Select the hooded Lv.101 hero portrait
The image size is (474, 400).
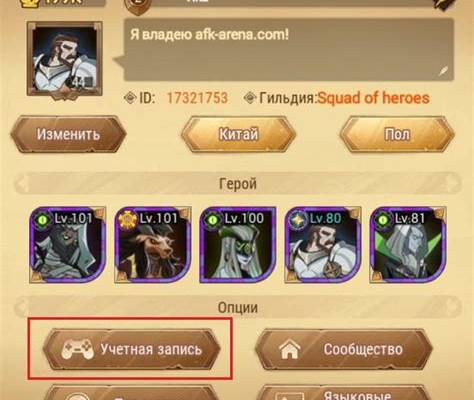tap(68, 245)
